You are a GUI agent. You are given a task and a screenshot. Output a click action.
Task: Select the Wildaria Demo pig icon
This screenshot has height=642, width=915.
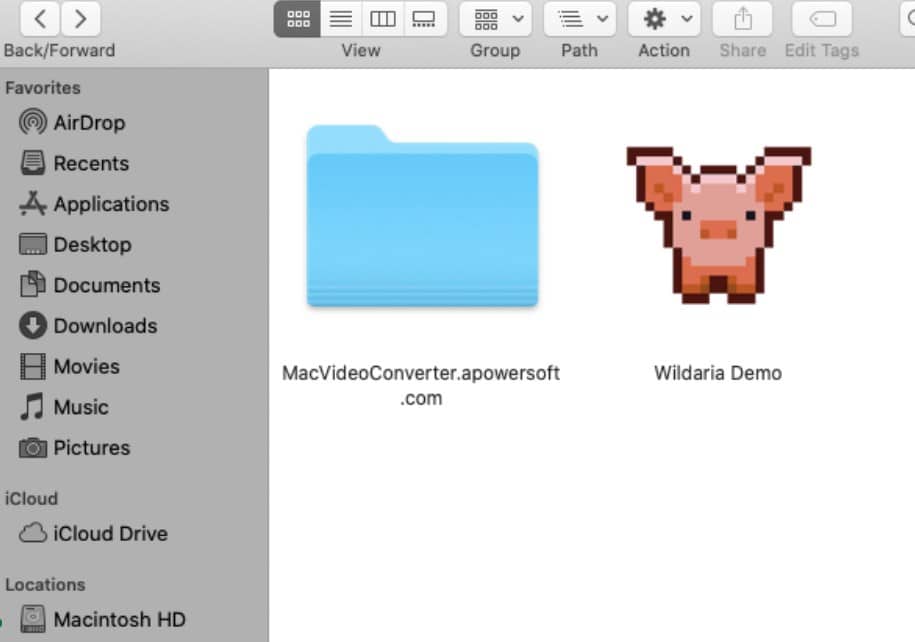coord(718,225)
